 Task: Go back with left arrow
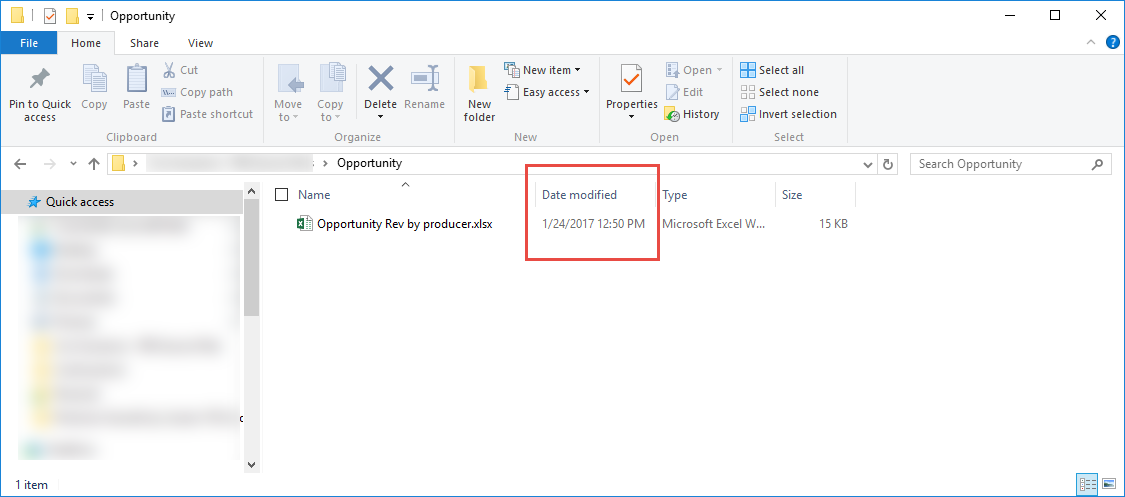click(x=21, y=164)
